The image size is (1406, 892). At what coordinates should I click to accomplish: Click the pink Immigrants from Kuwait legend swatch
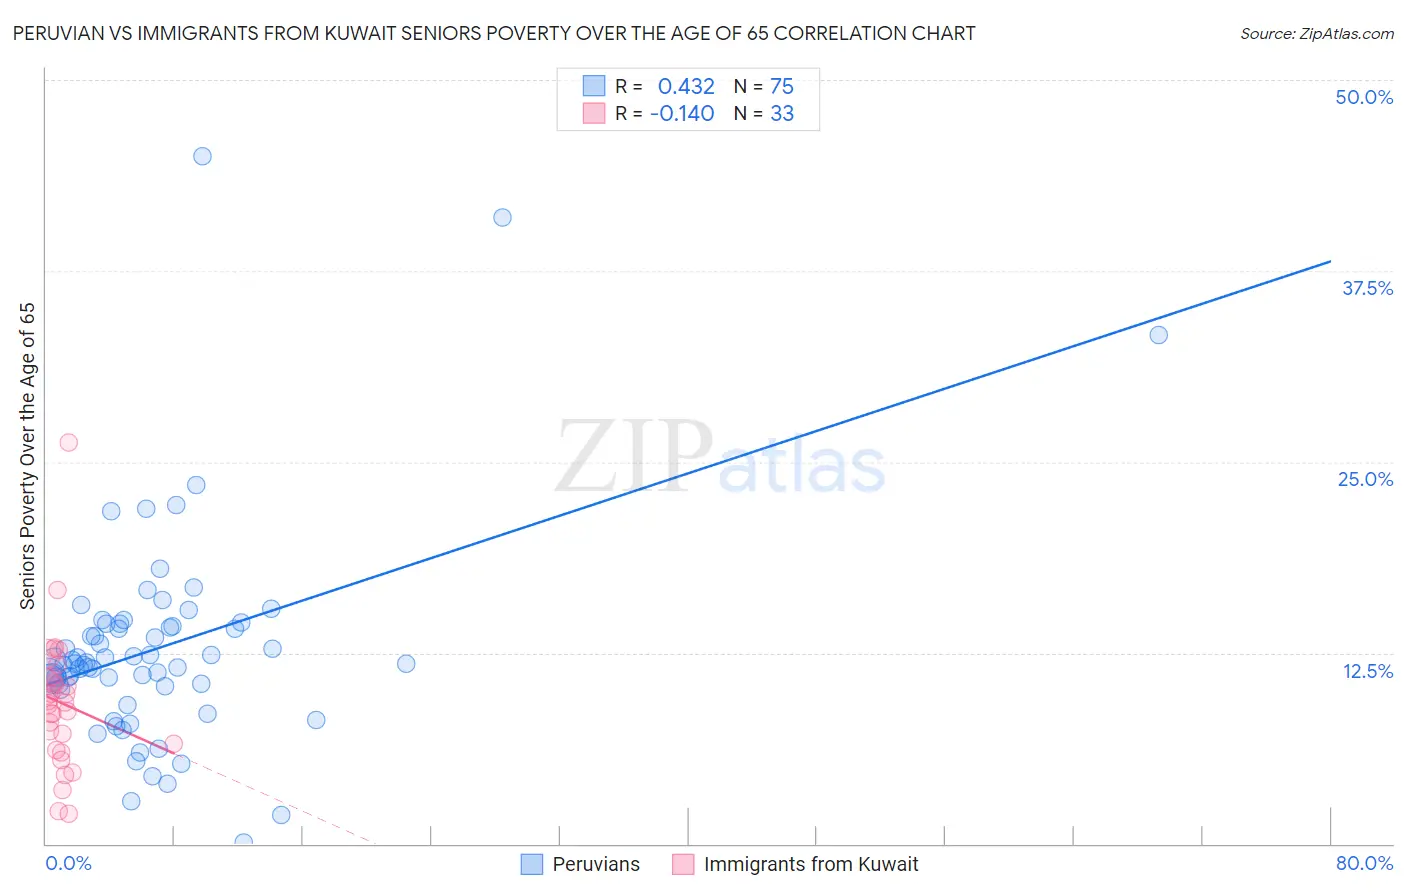coord(683,864)
